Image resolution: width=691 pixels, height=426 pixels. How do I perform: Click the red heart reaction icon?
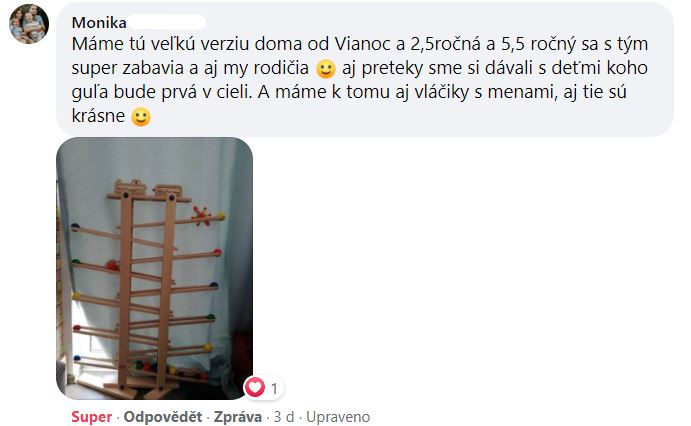[255, 388]
